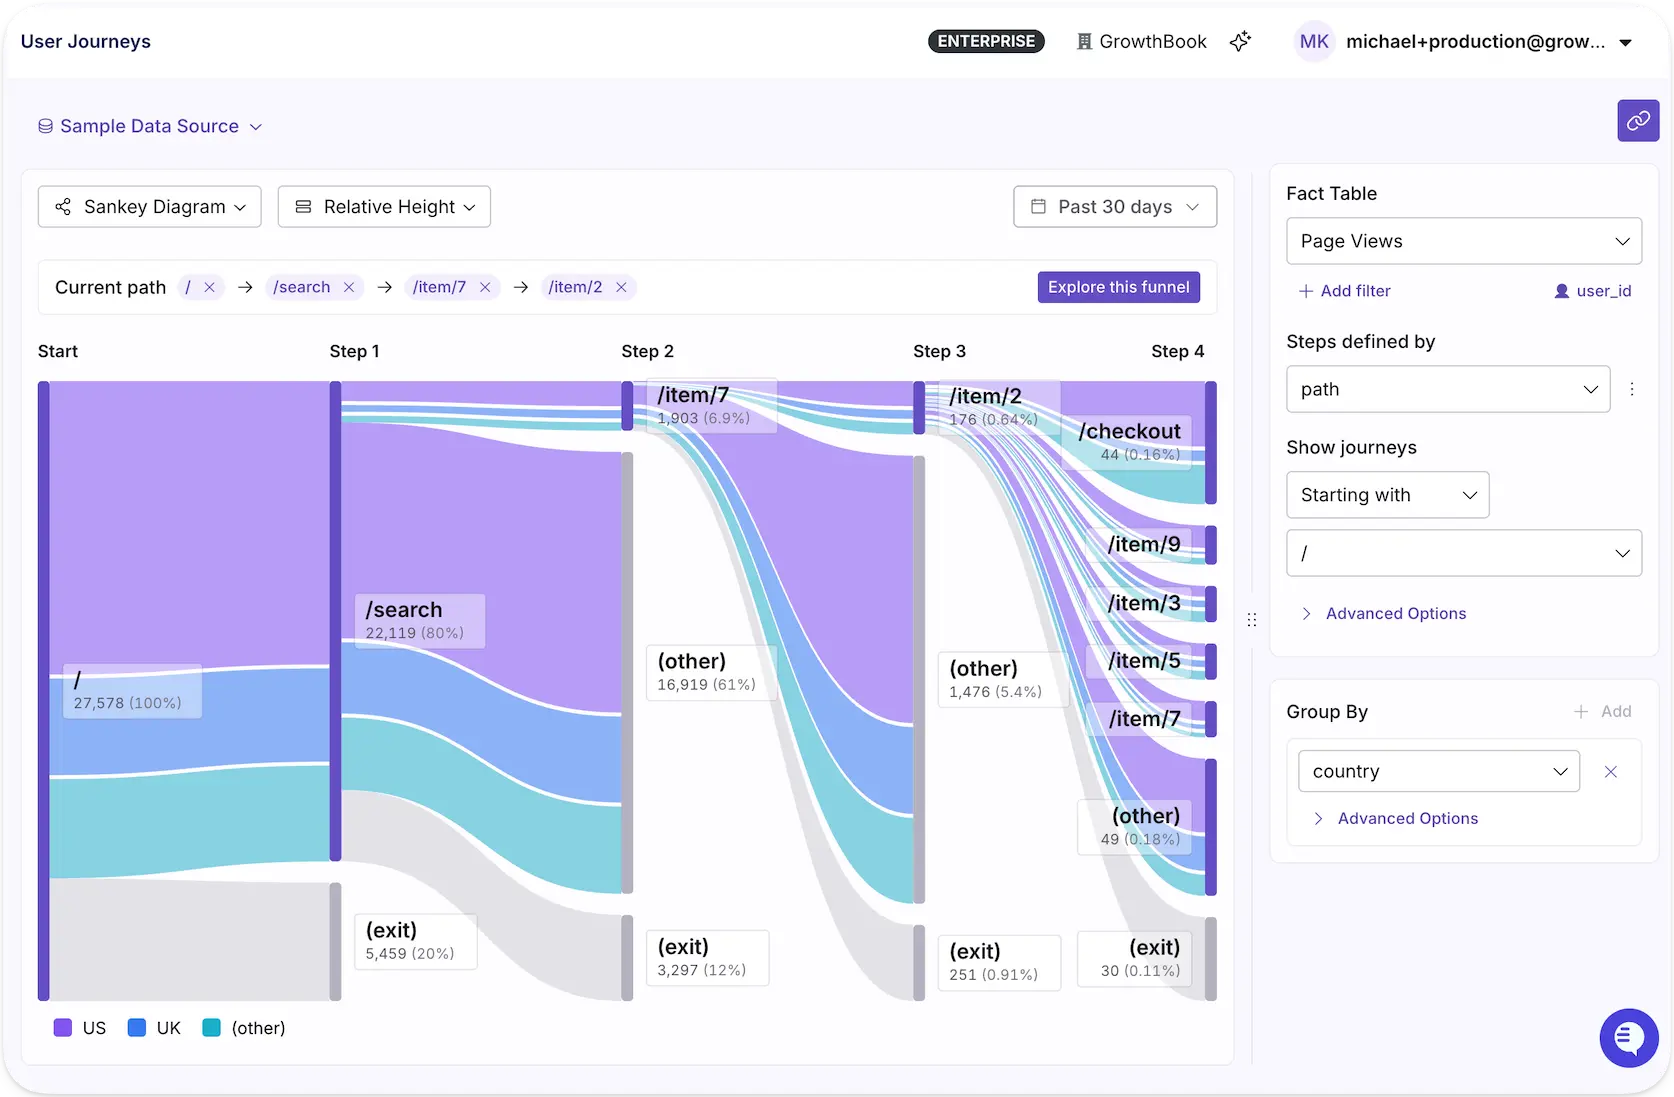Viewport: 1674px width, 1097px height.
Task: Open the Sankey Diagram chart type dropdown
Action: [x=150, y=207]
